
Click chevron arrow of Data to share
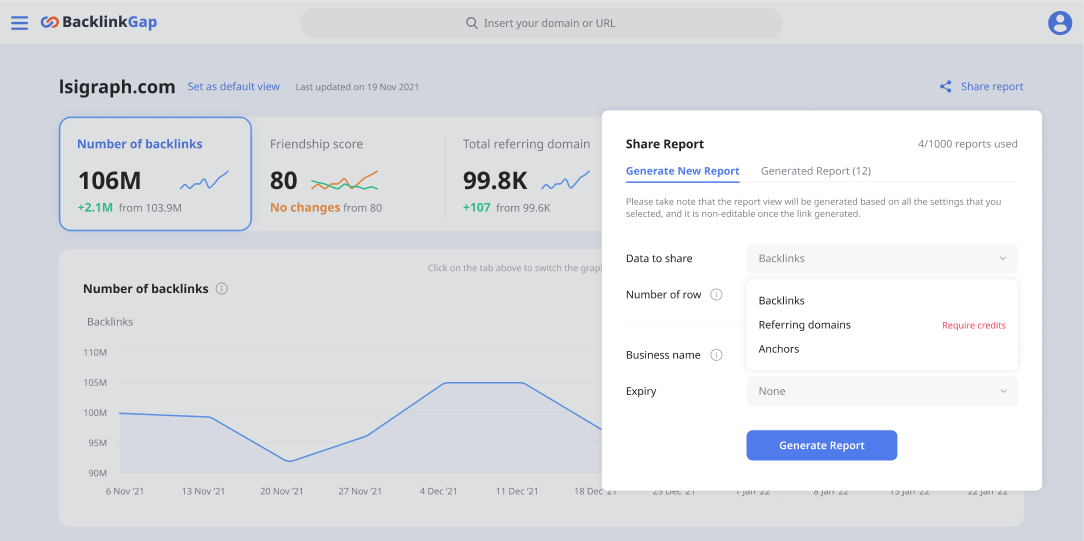(x=1002, y=258)
